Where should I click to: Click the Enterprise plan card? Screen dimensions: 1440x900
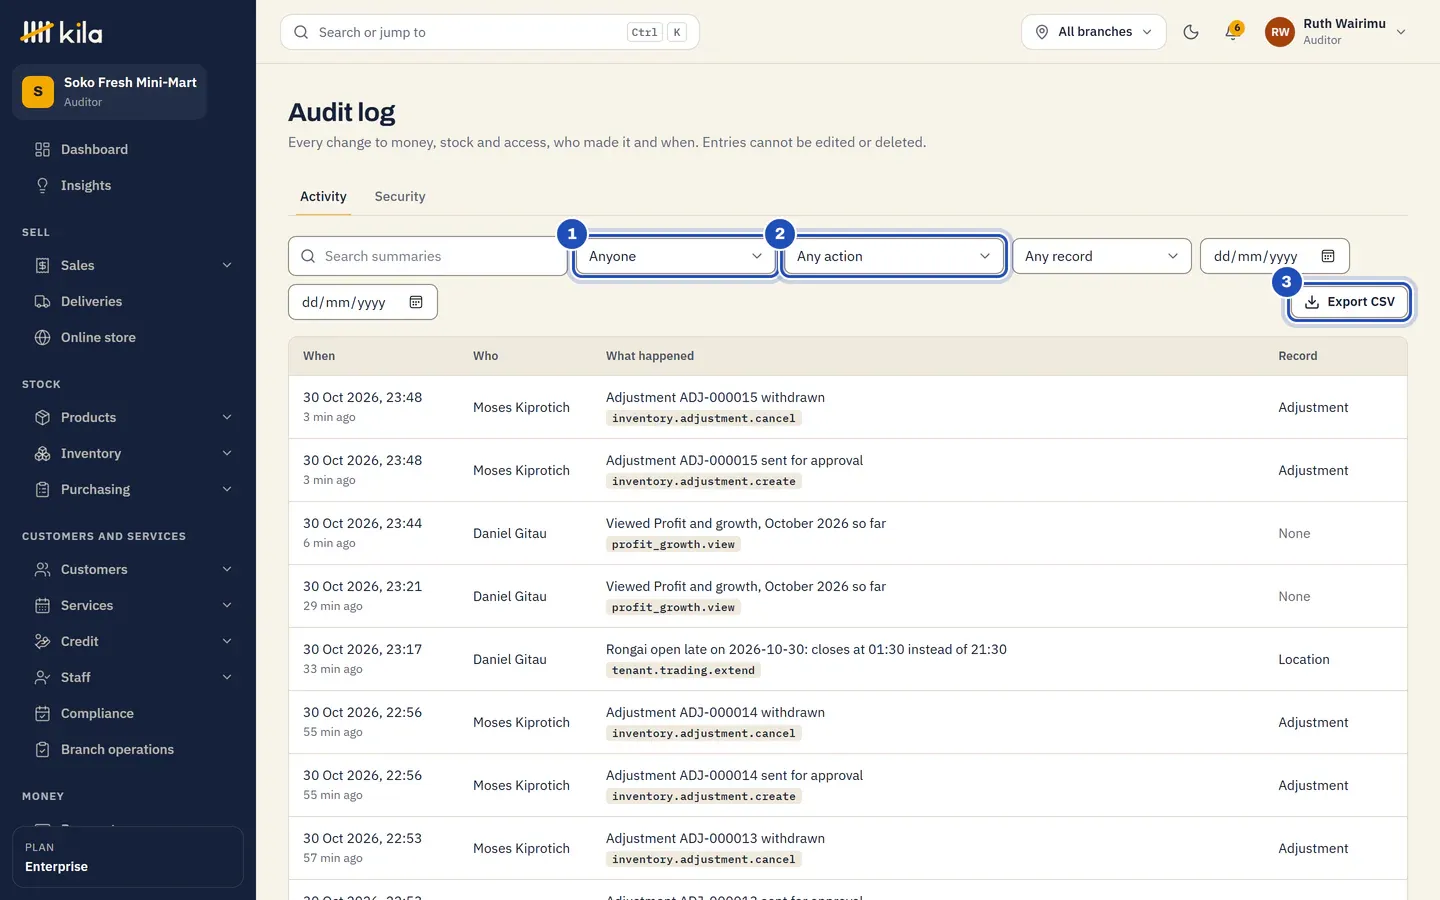128,857
